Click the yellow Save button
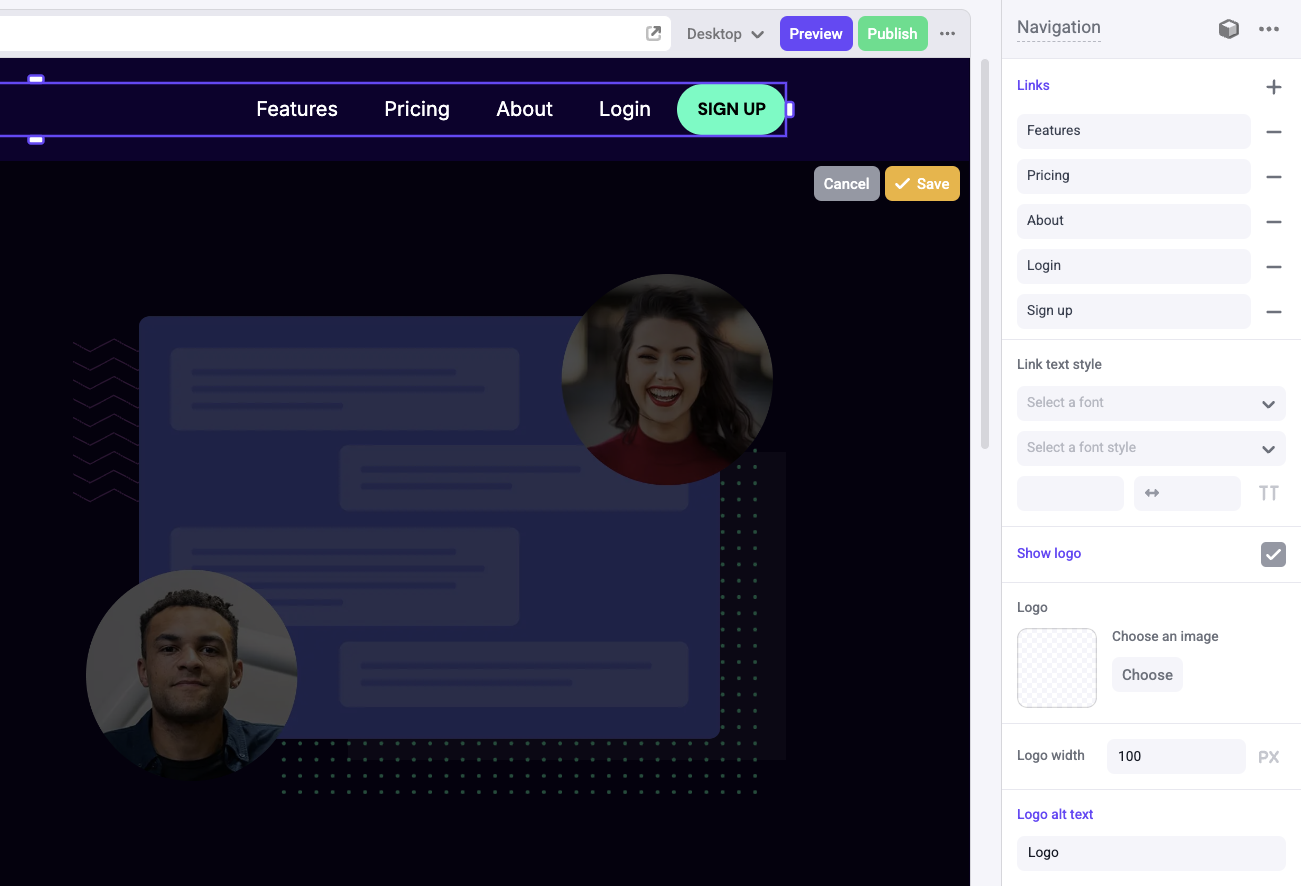Screen dimensions: 1301x886 tap(922, 184)
